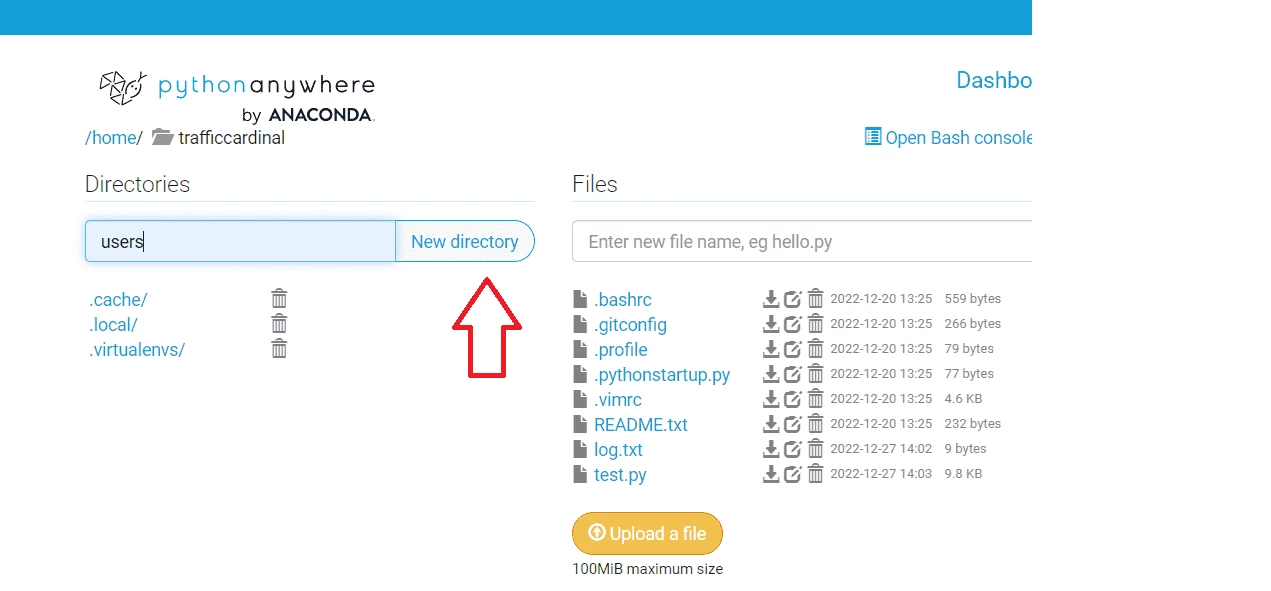Click Upload a file button

(647, 533)
